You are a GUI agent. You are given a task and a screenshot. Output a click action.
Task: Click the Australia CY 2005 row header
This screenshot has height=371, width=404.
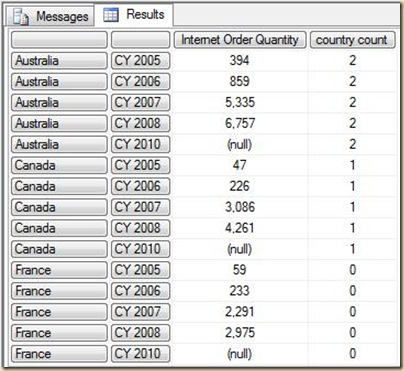click(x=59, y=61)
